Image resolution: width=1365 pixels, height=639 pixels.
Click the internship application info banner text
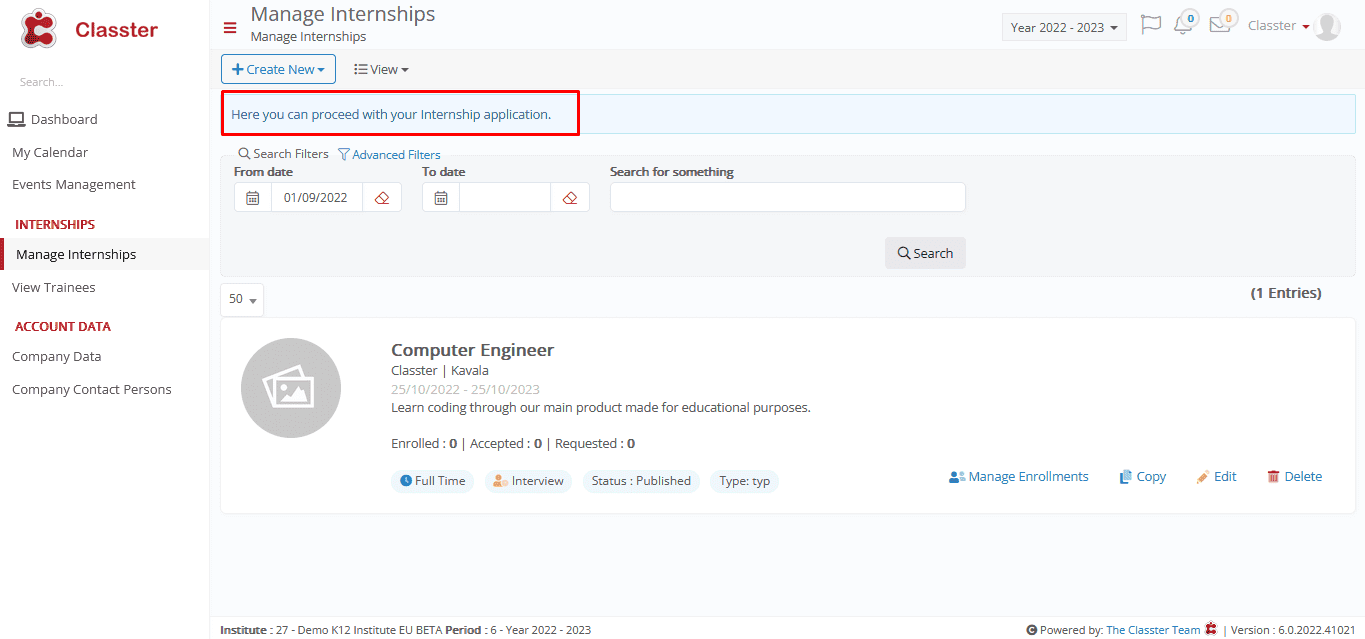(391, 114)
